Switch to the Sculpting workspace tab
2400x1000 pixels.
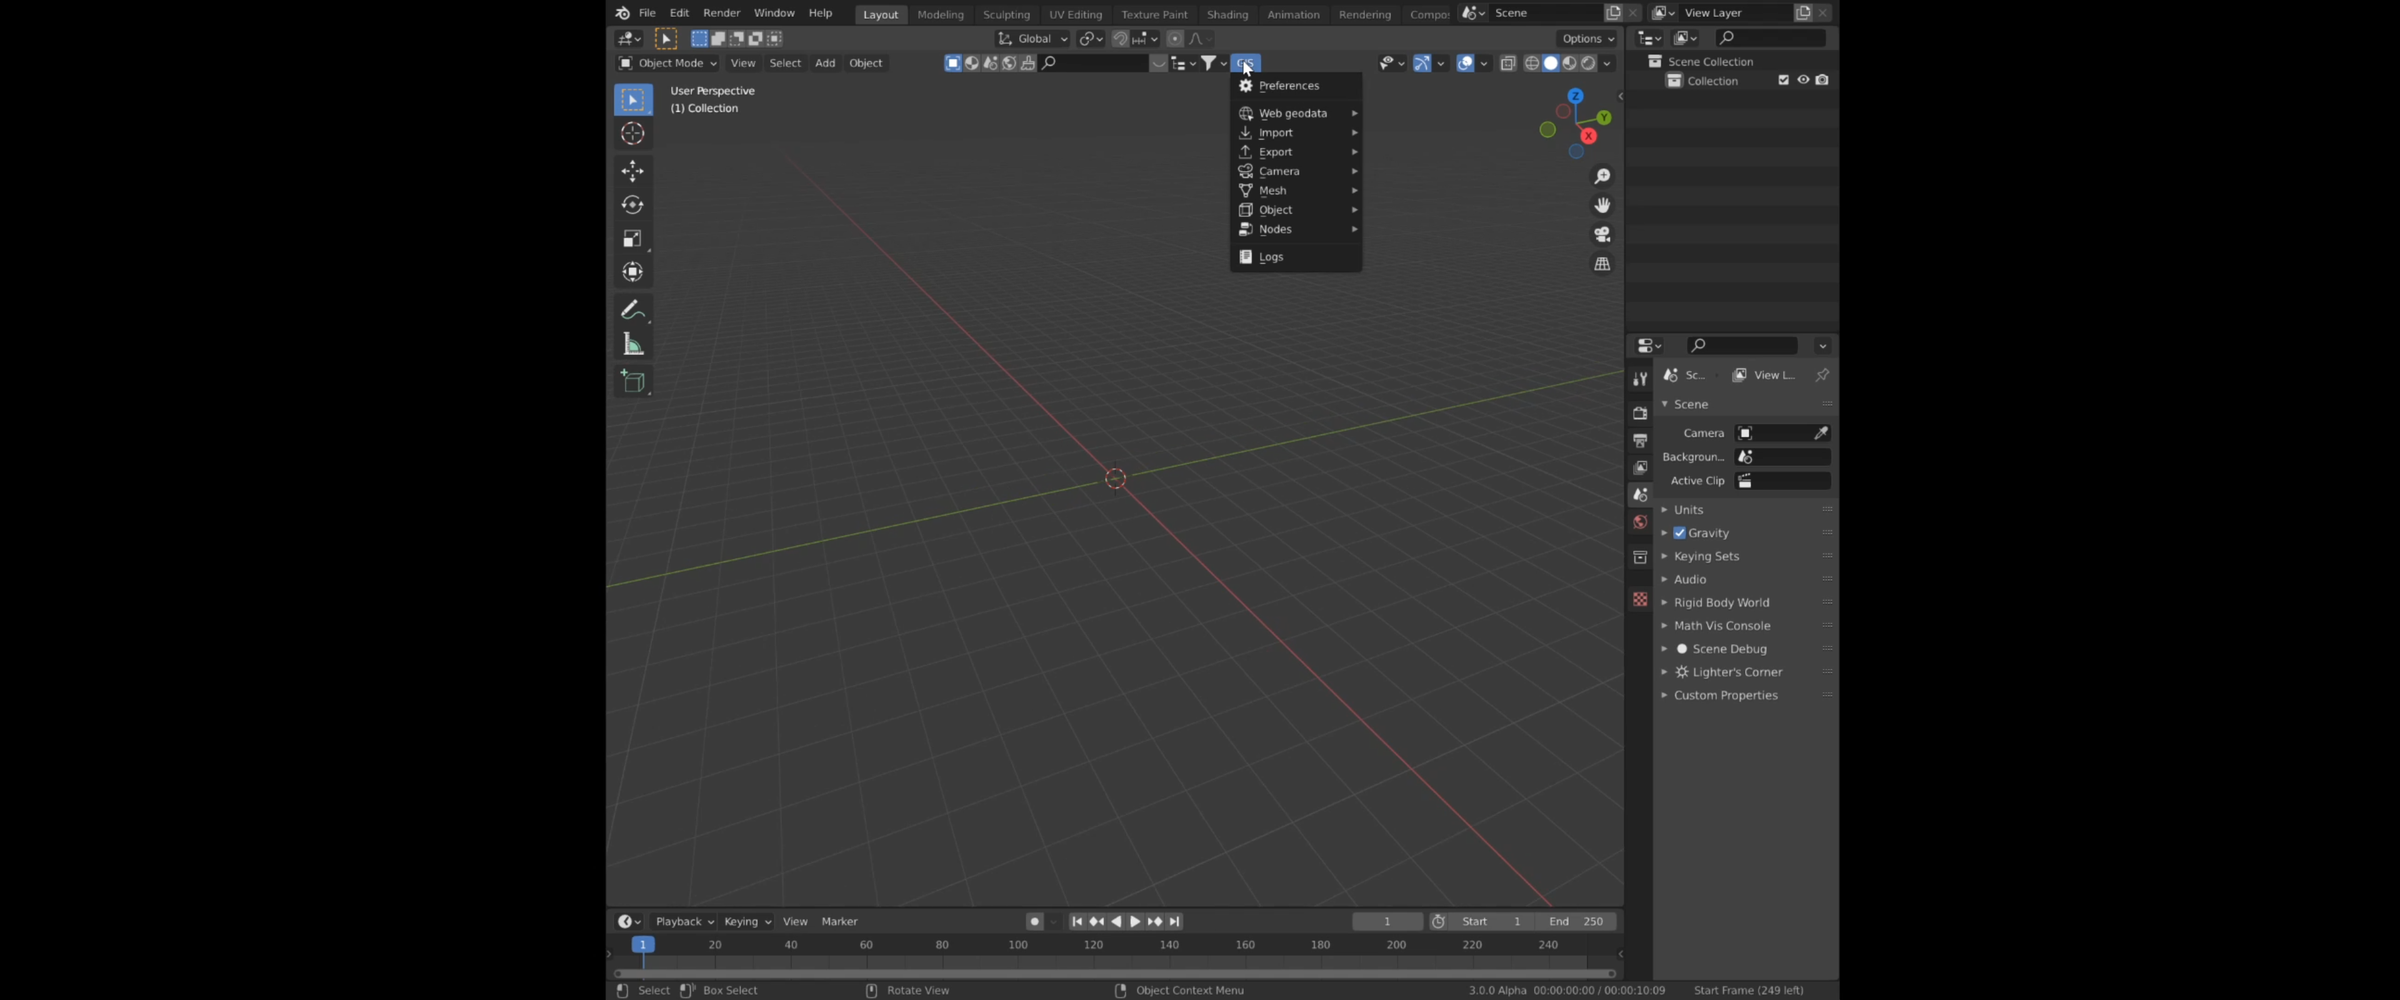(x=1006, y=14)
